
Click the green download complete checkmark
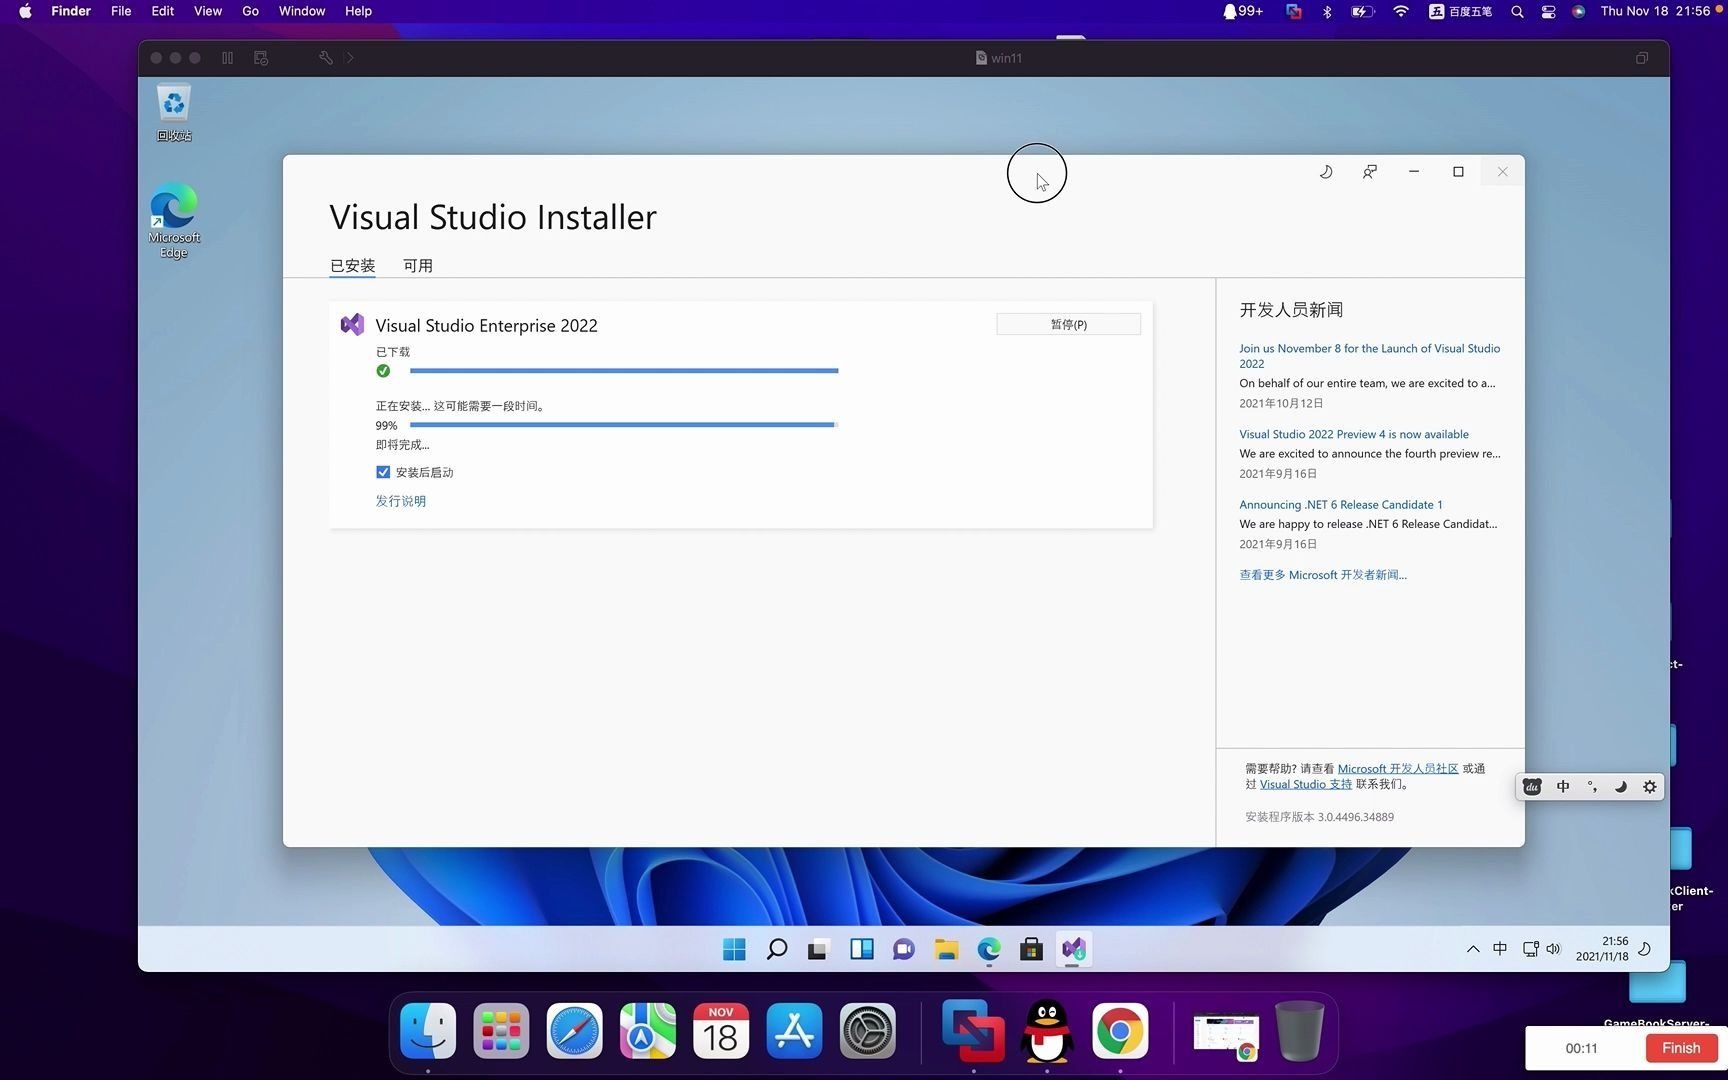383,371
